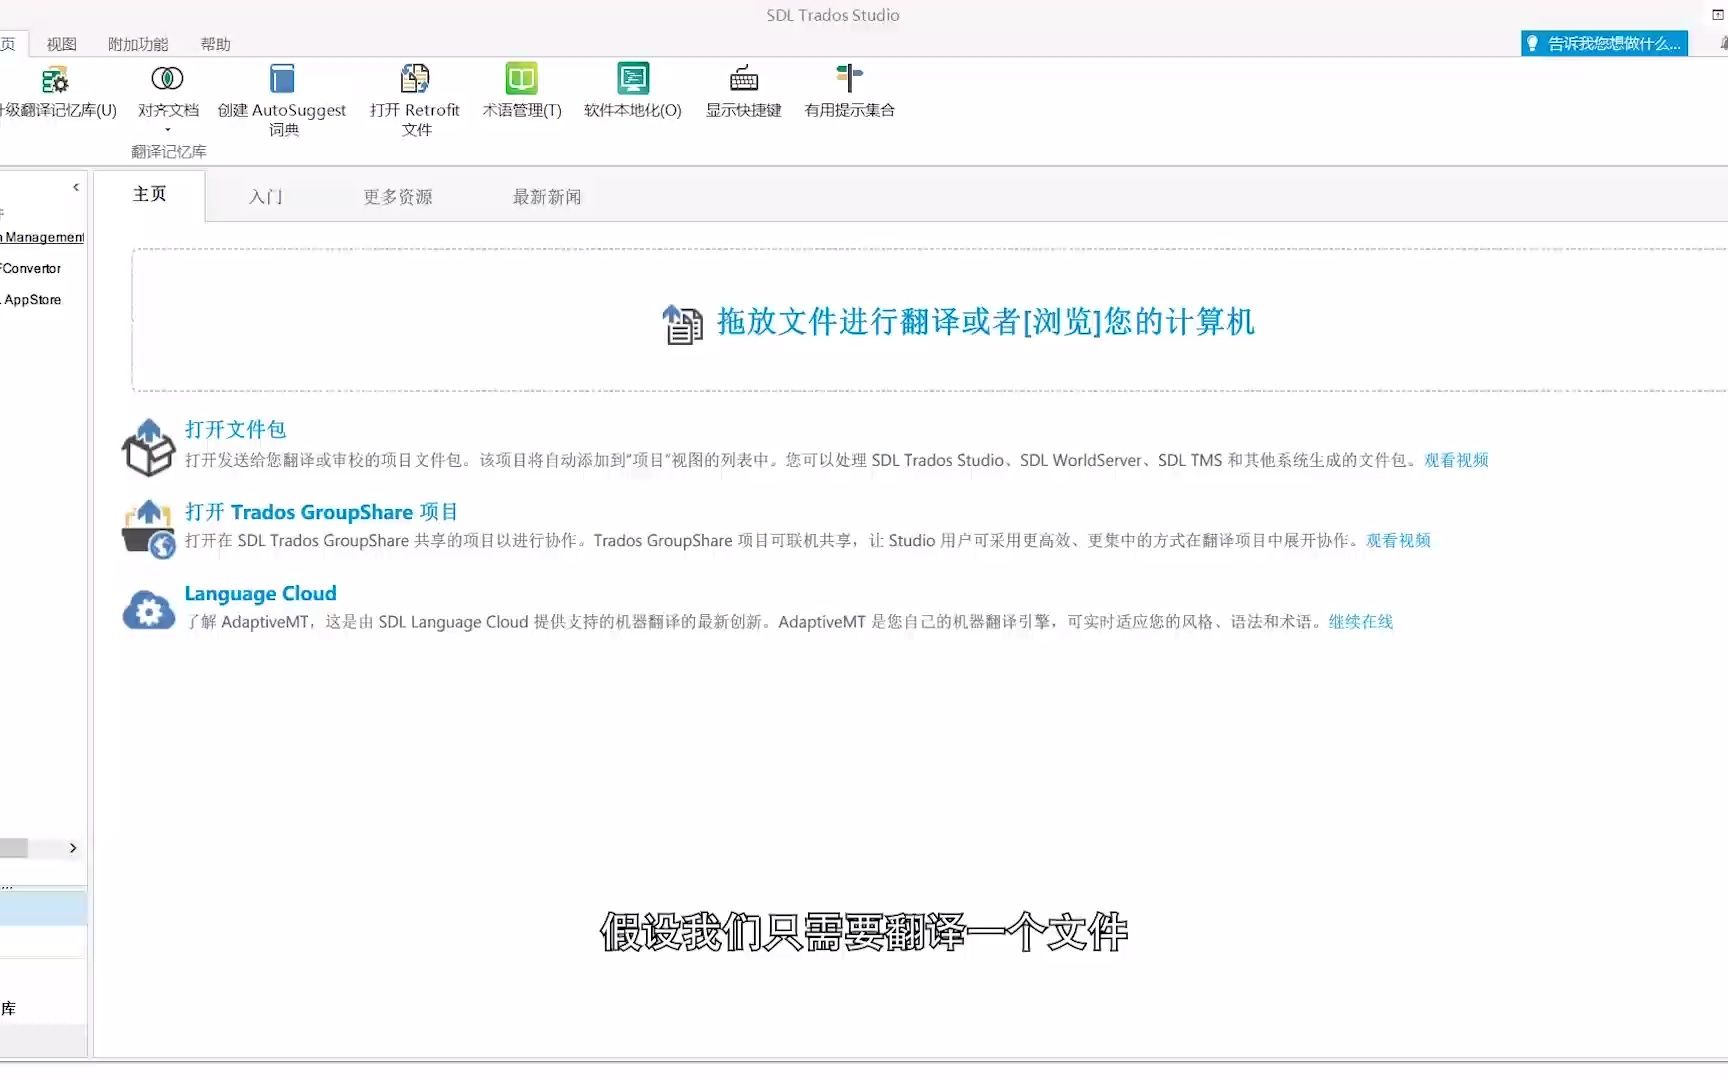
Task: Click the ribbon display options icon top right
Action: click(x=1717, y=15)
